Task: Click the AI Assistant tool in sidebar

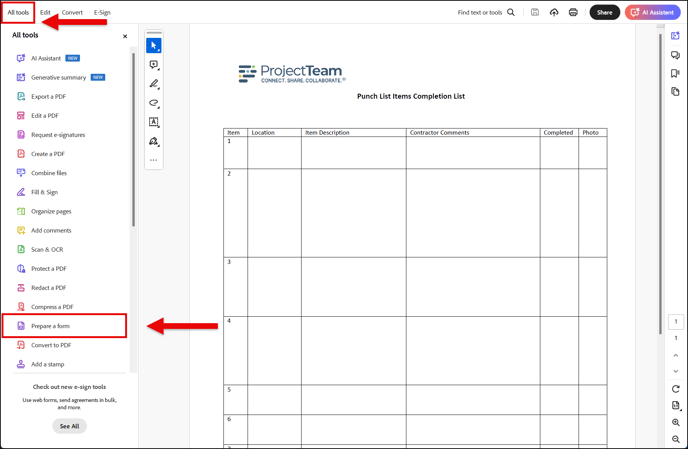Action: click(x=48, y=58)
